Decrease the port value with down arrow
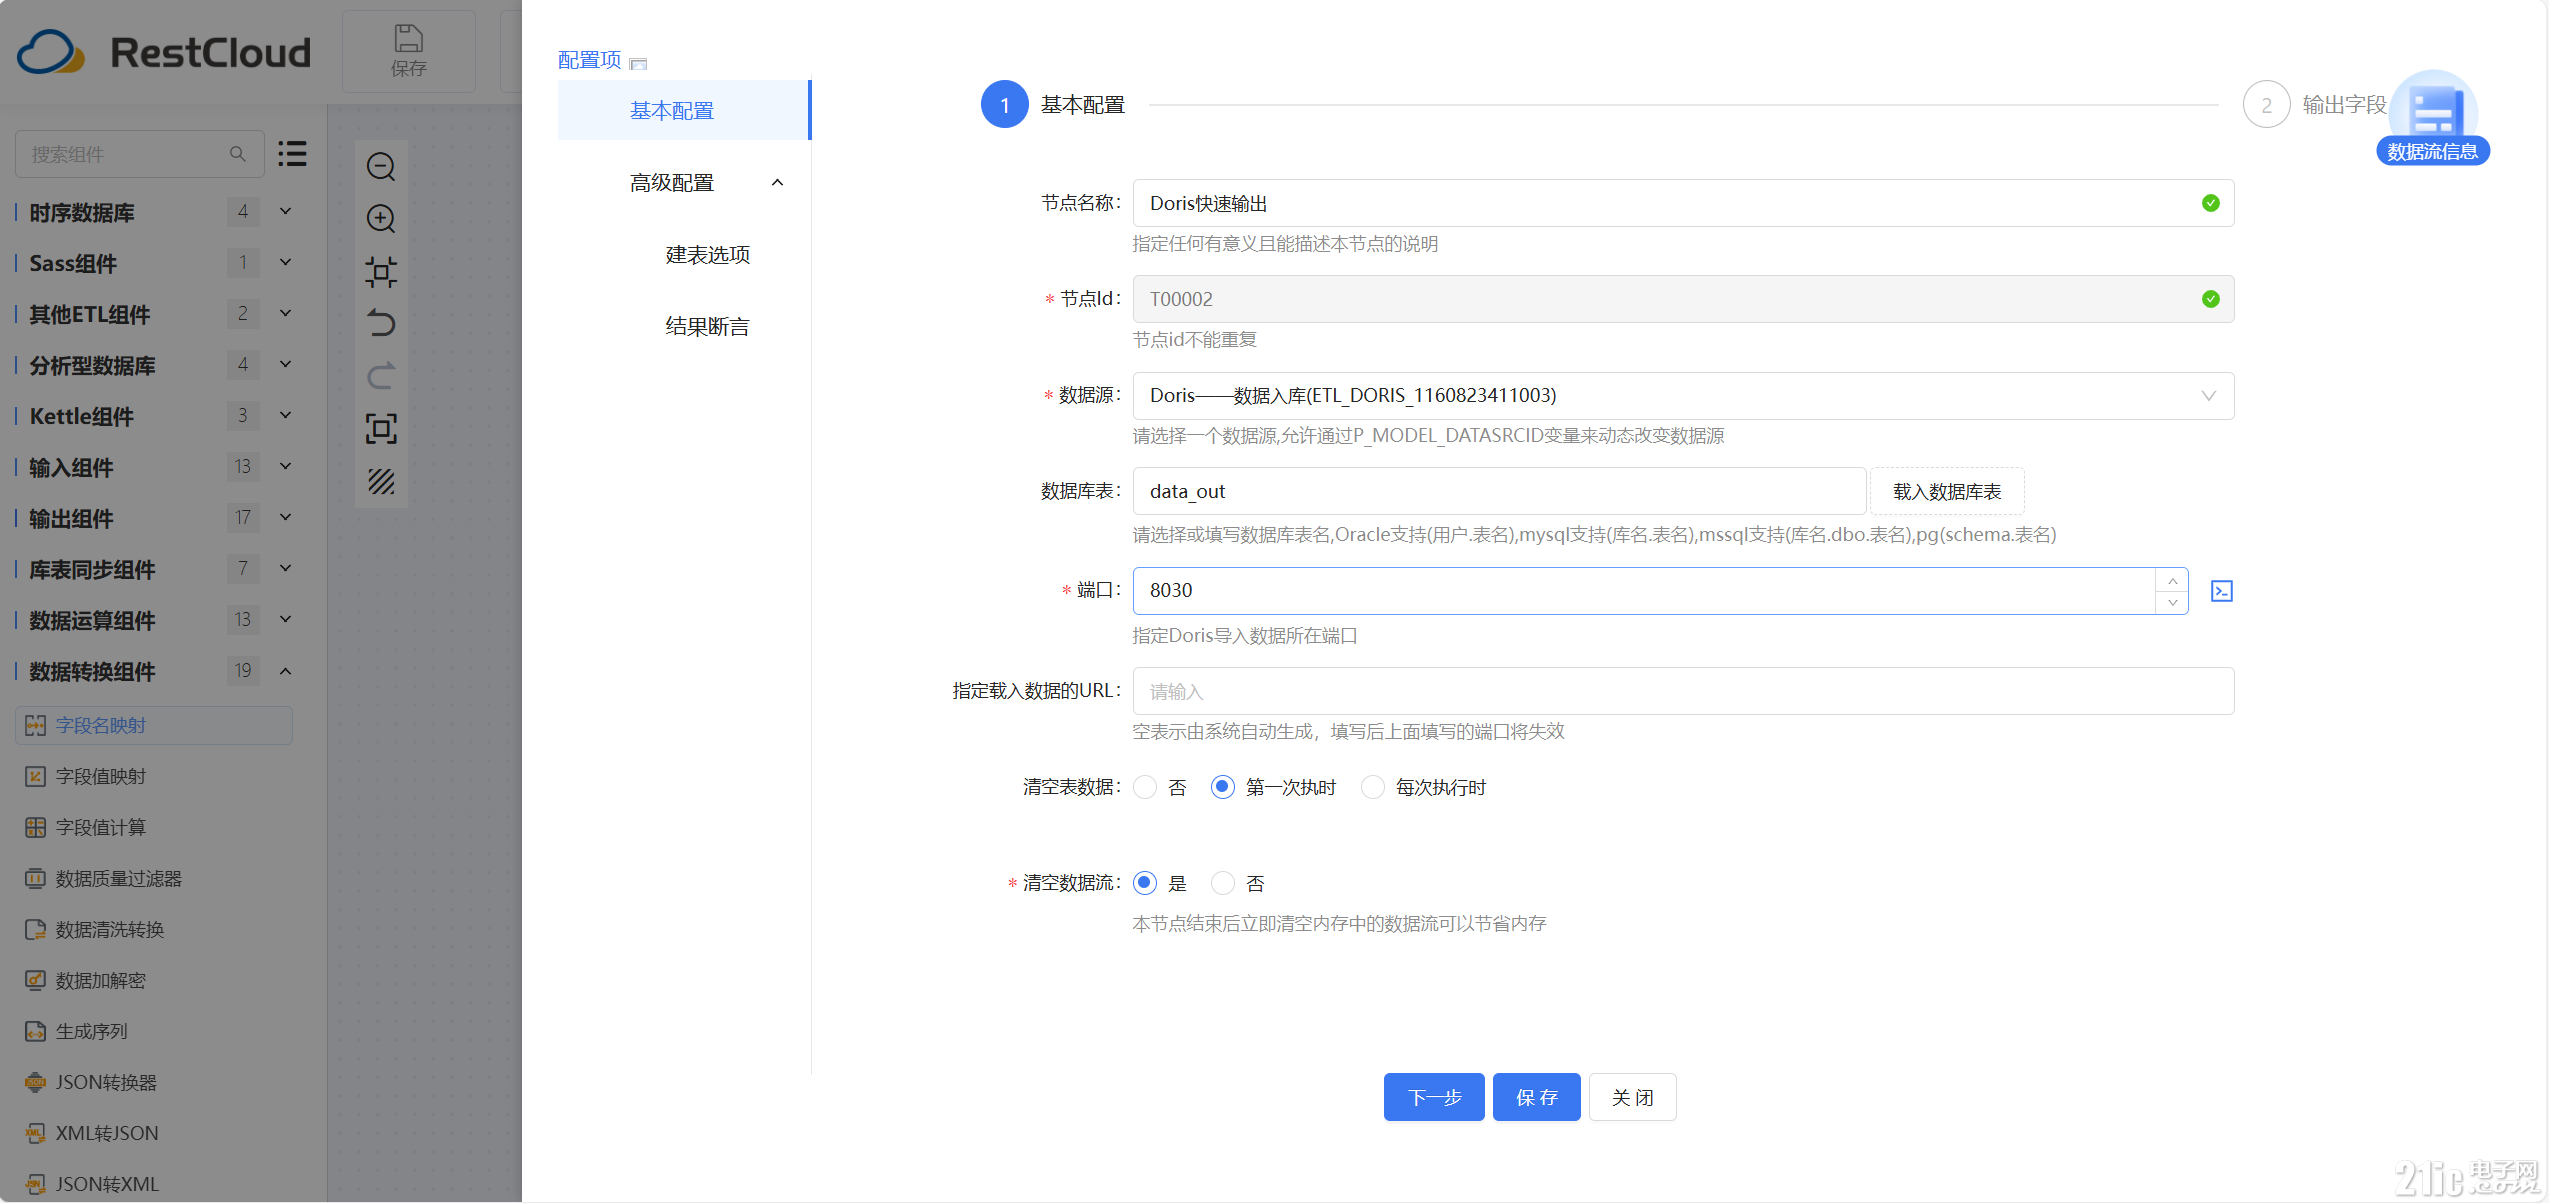This screenshot has width=2549, height=1203. pyautogui.click(x=2172, y=602)
